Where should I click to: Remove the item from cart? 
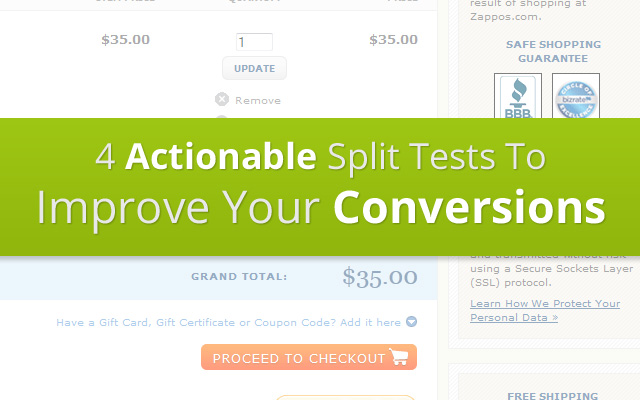(x=258, y=100)
